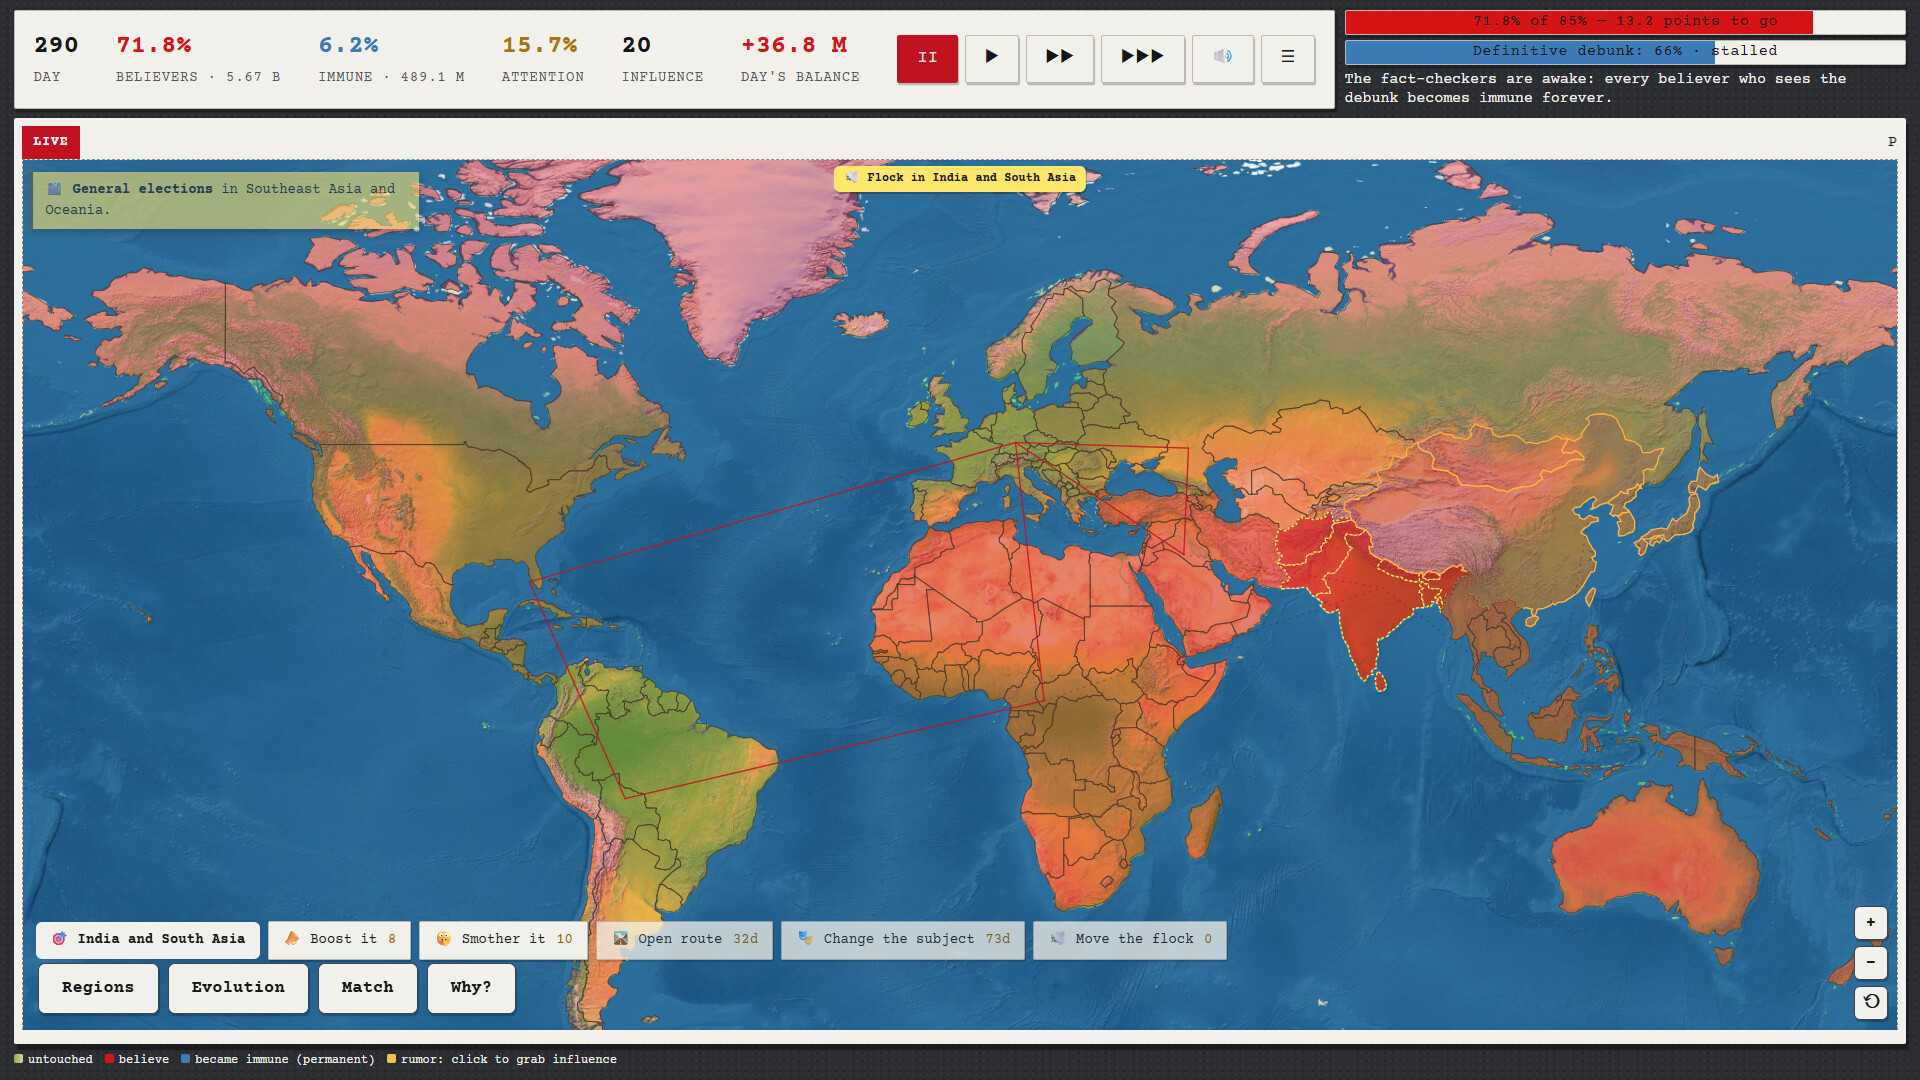Click the 71.8% believers stat
This screenshot has height=1080, width=1920.
pyautogui.click(x=154, y=46)
